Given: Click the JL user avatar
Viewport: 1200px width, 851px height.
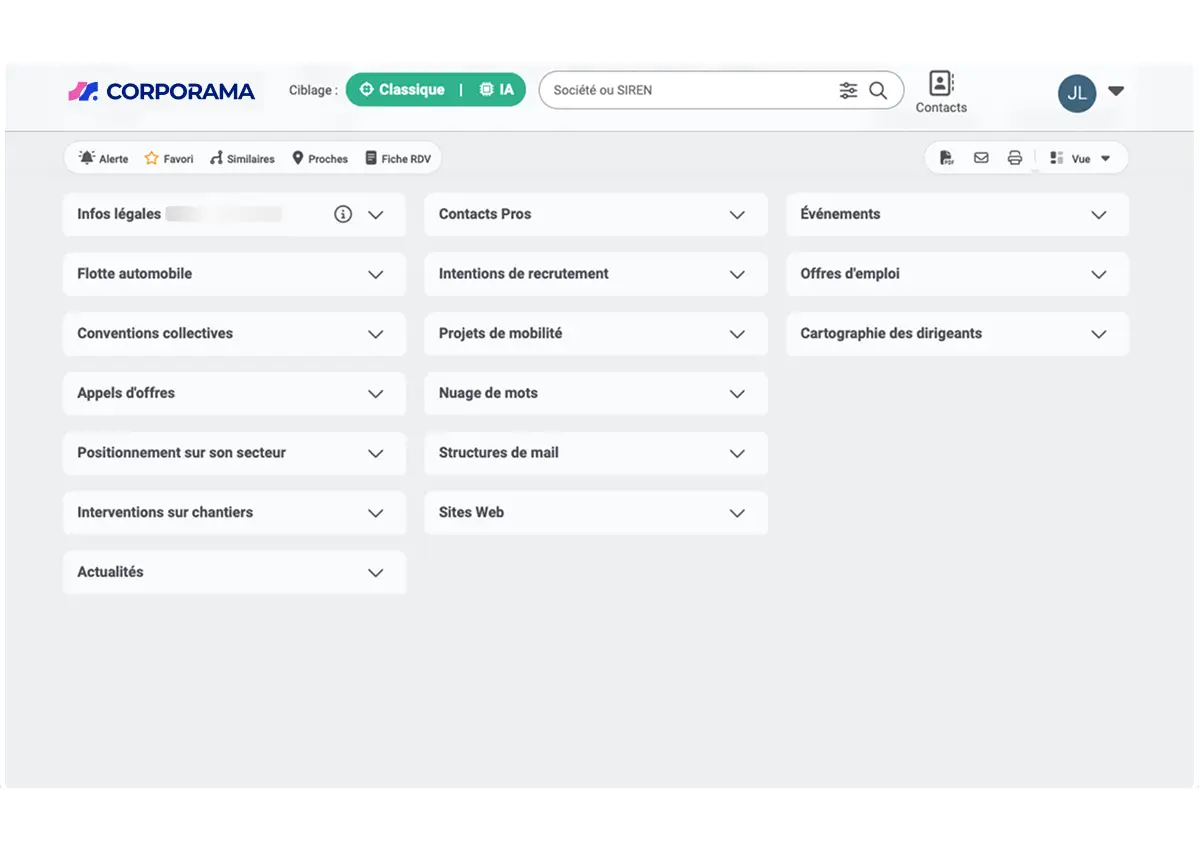Looking at the screenshot, I should 1077,93.
